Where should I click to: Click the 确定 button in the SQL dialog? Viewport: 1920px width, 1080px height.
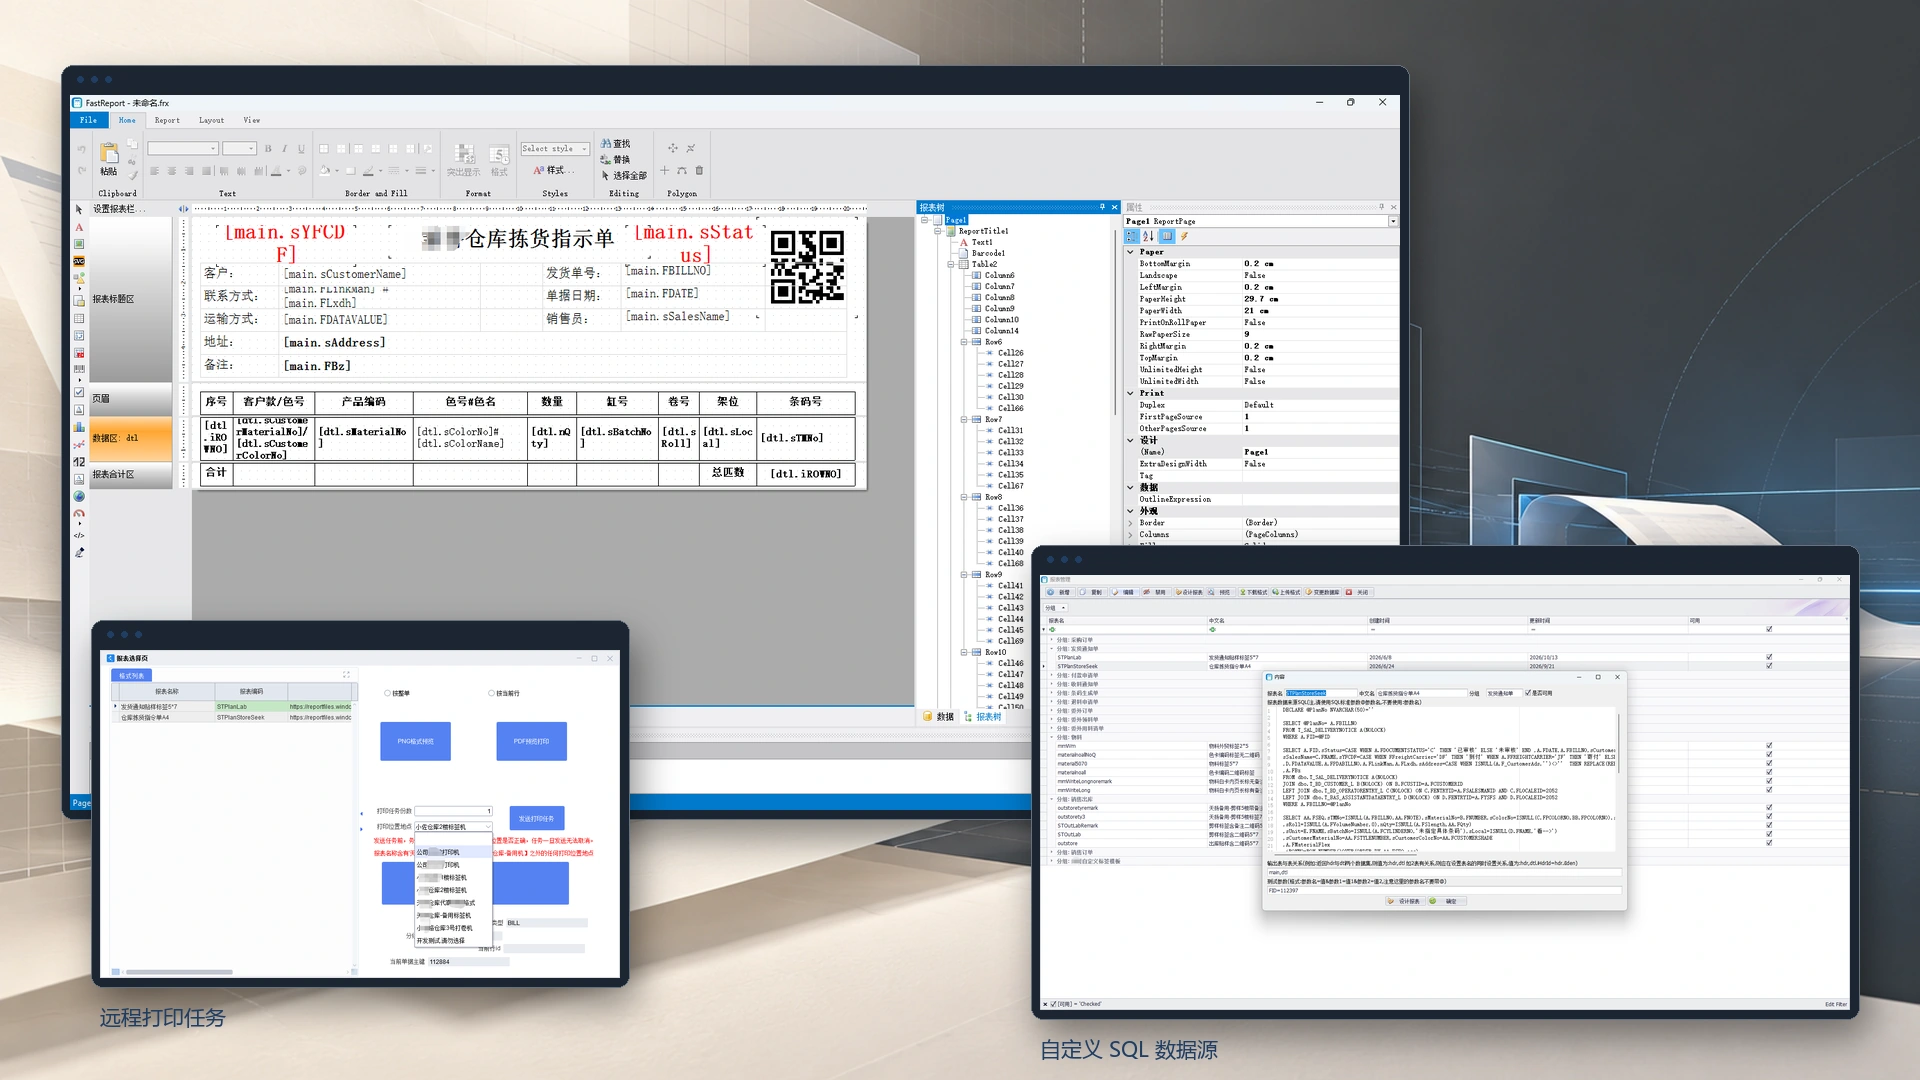(1446, 901)
